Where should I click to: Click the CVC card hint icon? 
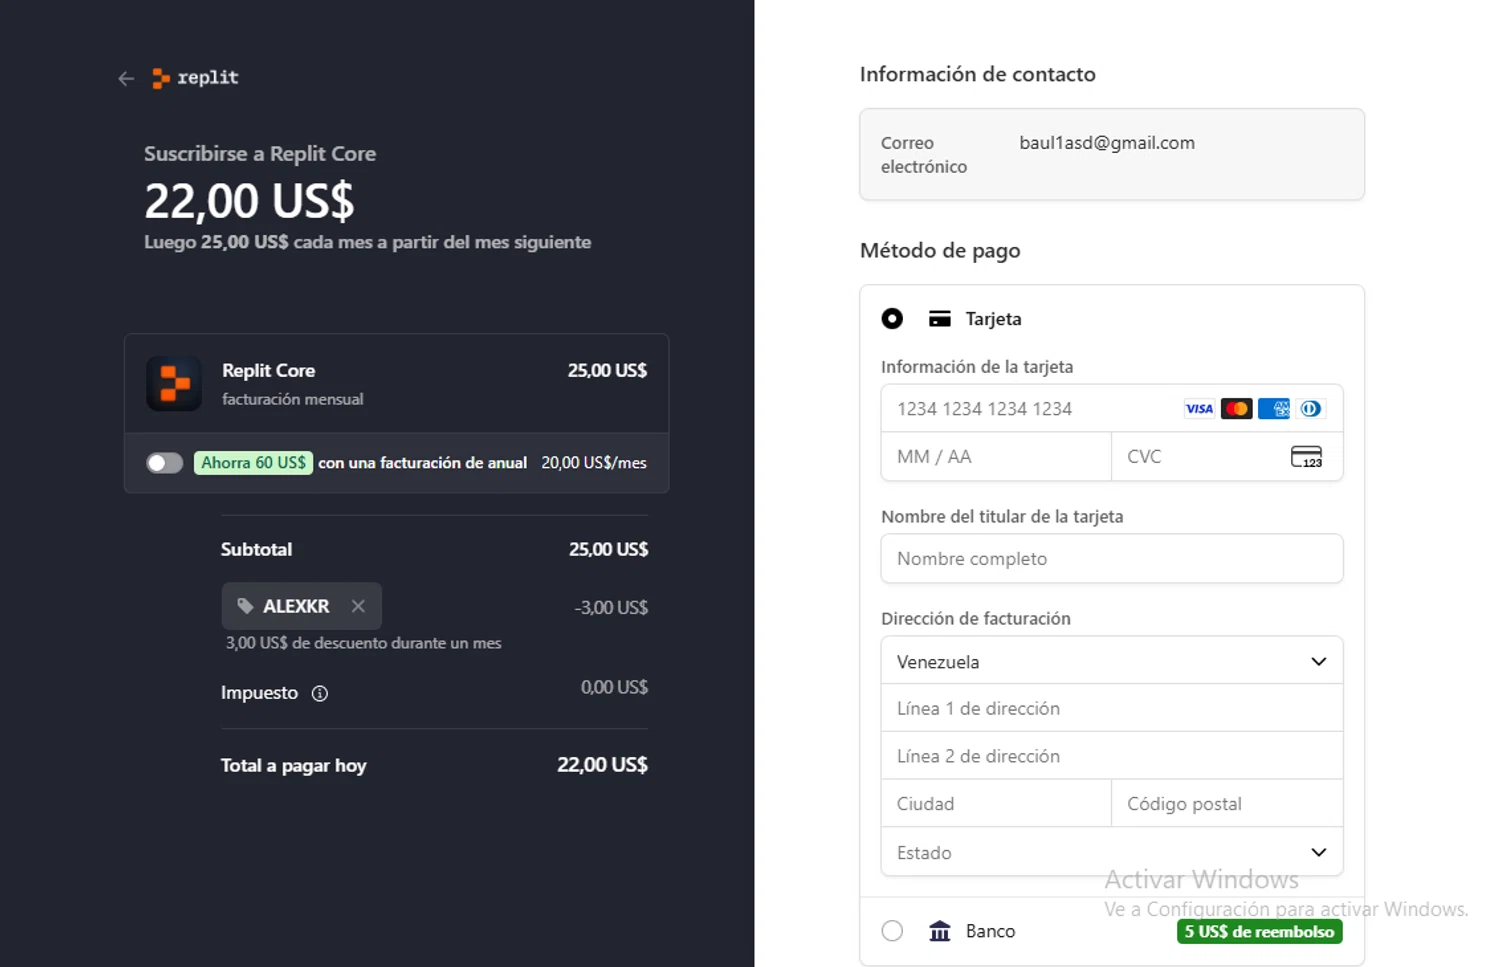(x=1307, y=457)
